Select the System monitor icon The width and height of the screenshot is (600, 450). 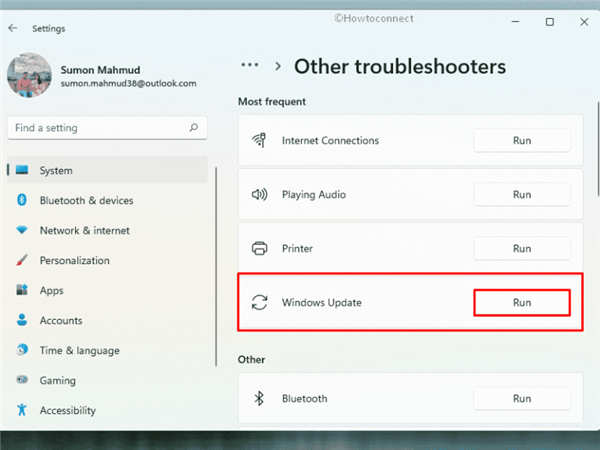pyautogui.click(x=22, y=170)
